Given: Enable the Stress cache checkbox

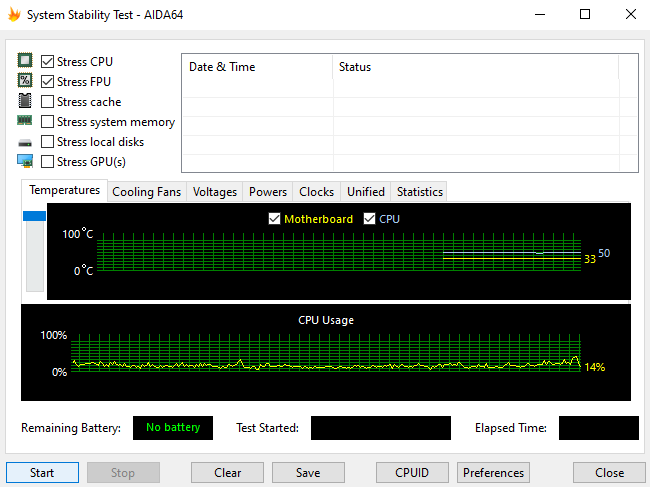Looking at the screenshot, I should coord(47,102).
